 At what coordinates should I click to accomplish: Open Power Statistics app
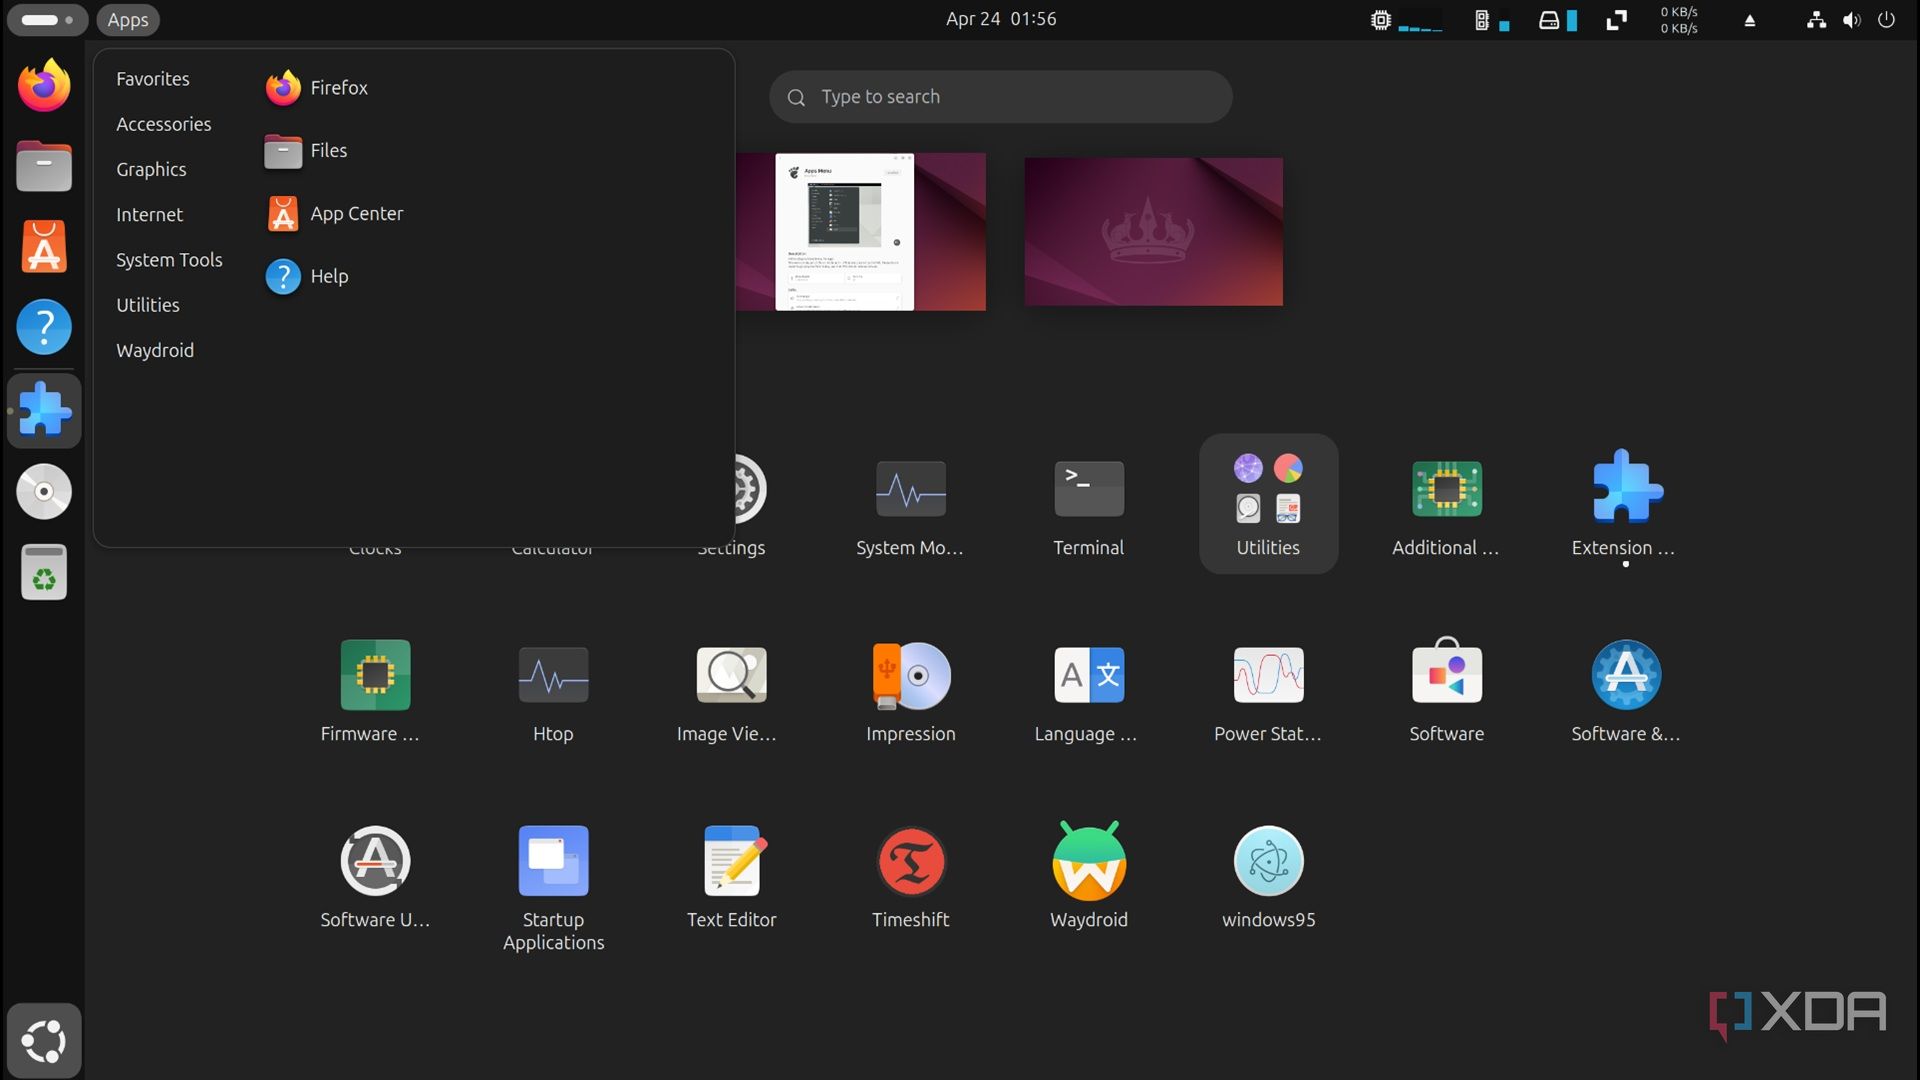click(x=1268, y=691)
